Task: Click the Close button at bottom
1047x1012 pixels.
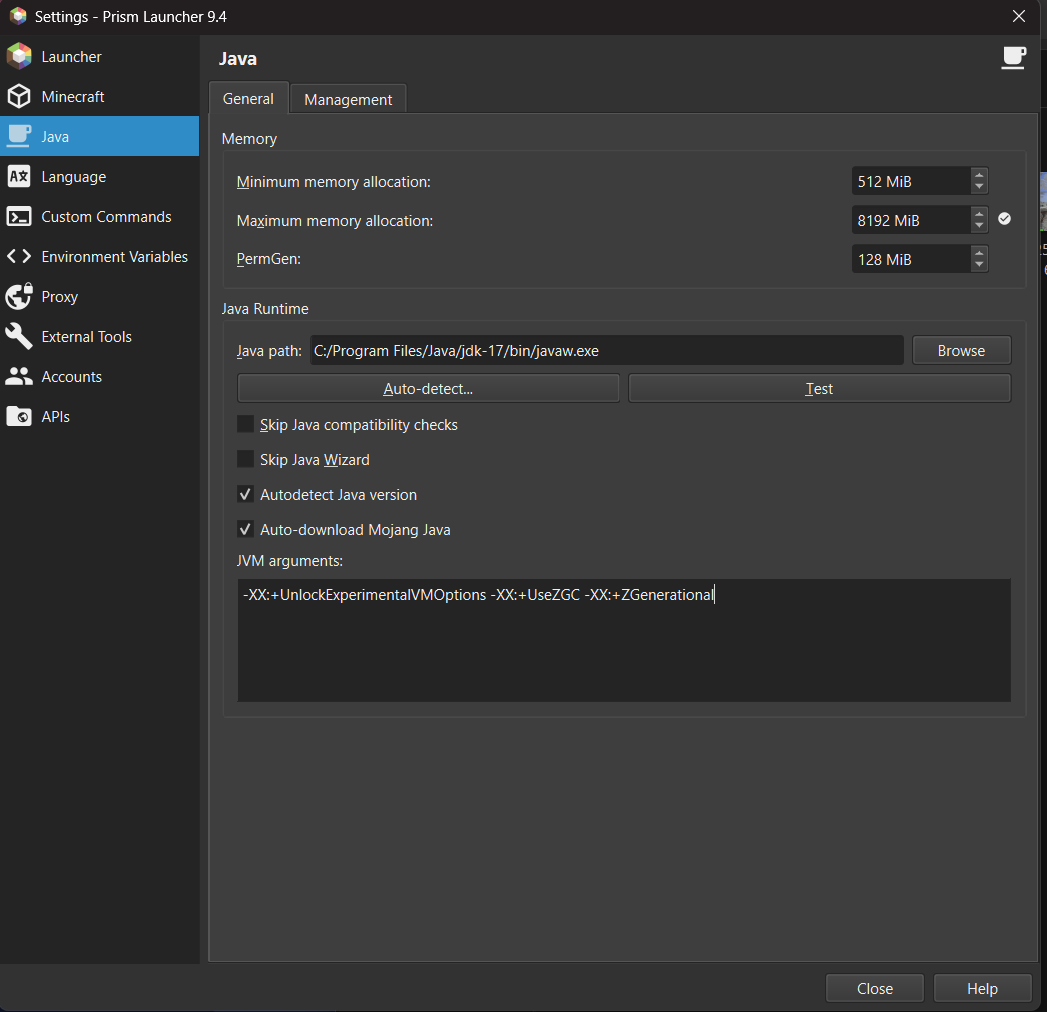Action: click(x=875, y=989)
